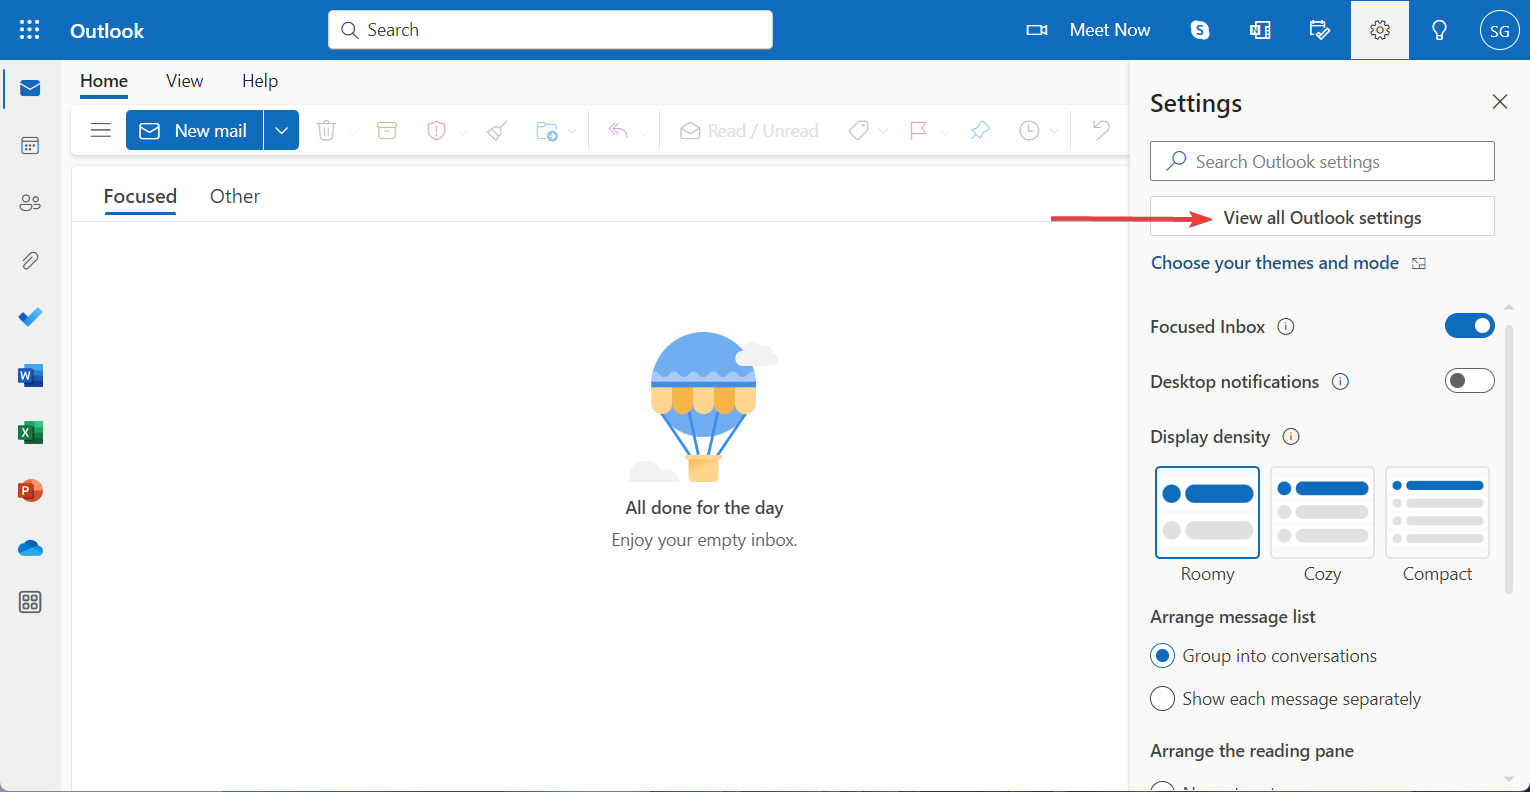The height and width of the screenshot is (792, 1530).
Task: Open the To Do checkmark icon
Action: (x=30, y=317)
